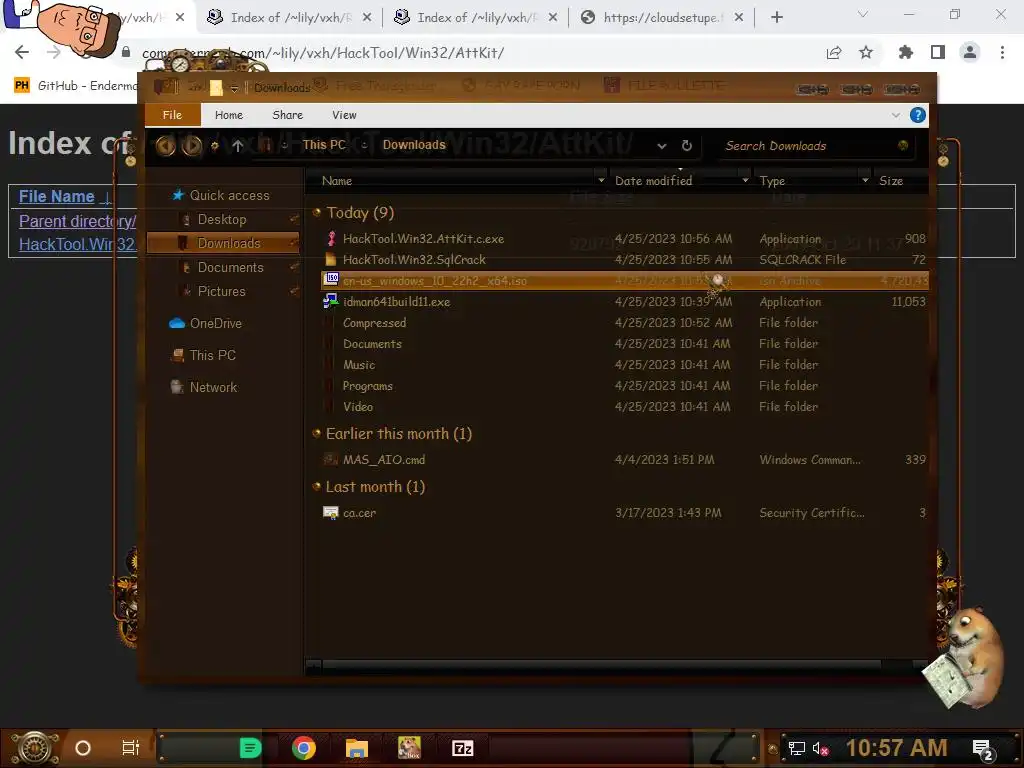Open the File ribbon tab
Screen dimensions: 1024x768
tap(172, 115)
